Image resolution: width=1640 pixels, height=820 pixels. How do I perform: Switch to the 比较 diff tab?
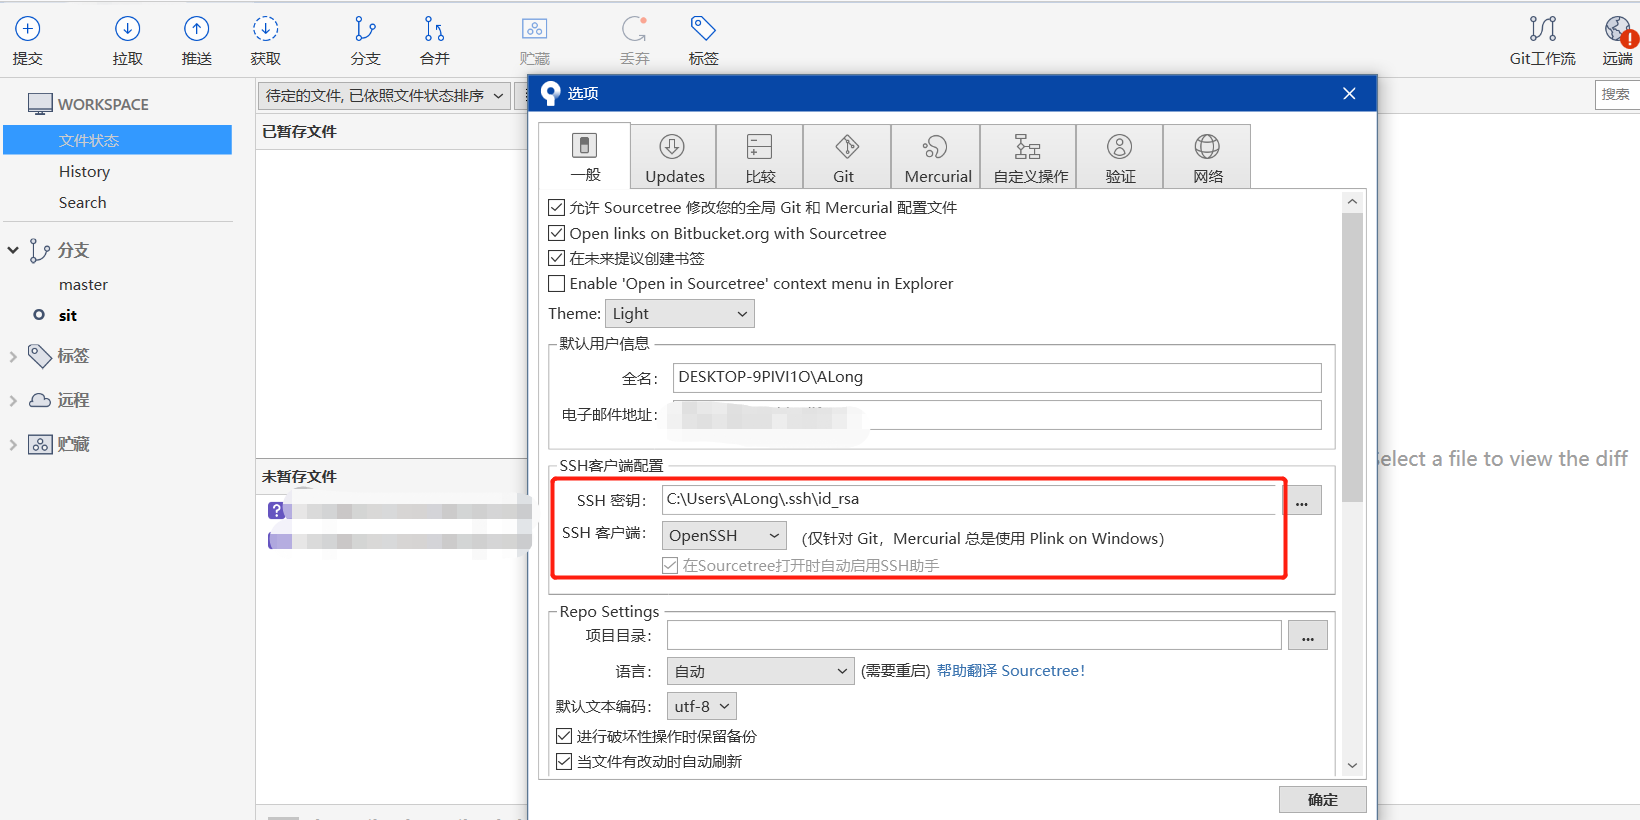click(760, 157)
